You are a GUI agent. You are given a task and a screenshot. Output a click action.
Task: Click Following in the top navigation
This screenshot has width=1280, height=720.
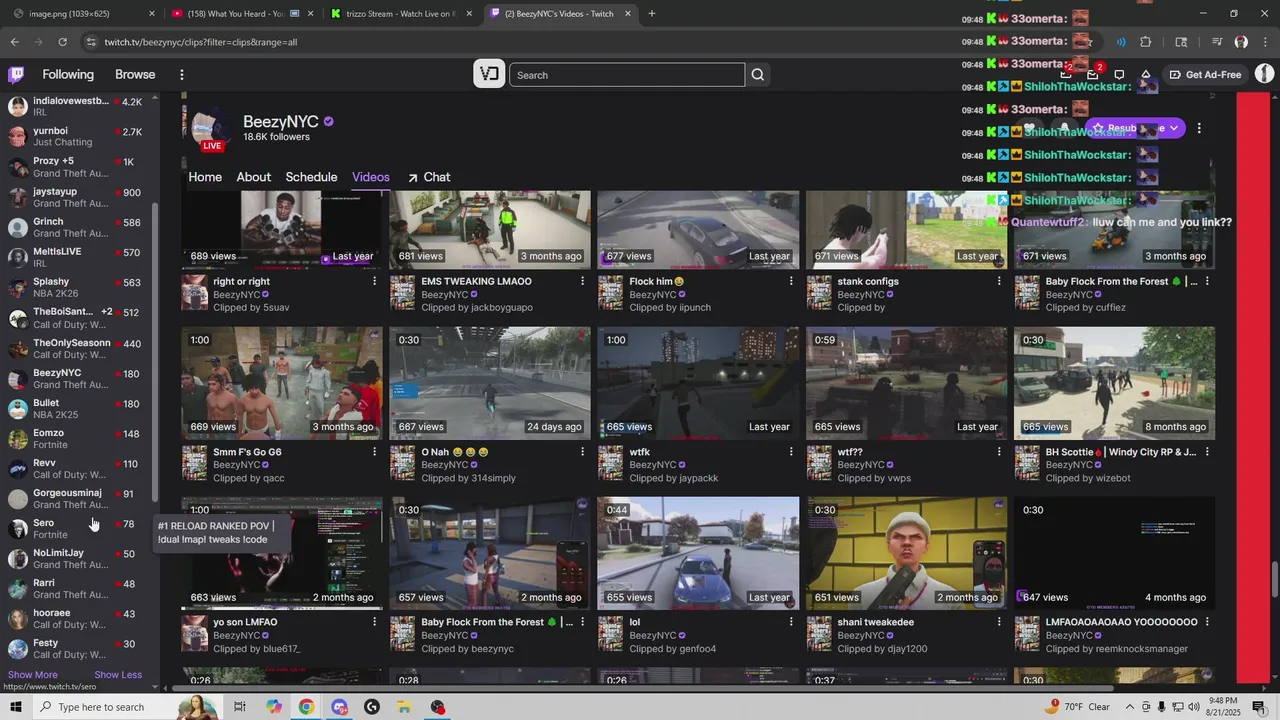[x=68, y=75]
